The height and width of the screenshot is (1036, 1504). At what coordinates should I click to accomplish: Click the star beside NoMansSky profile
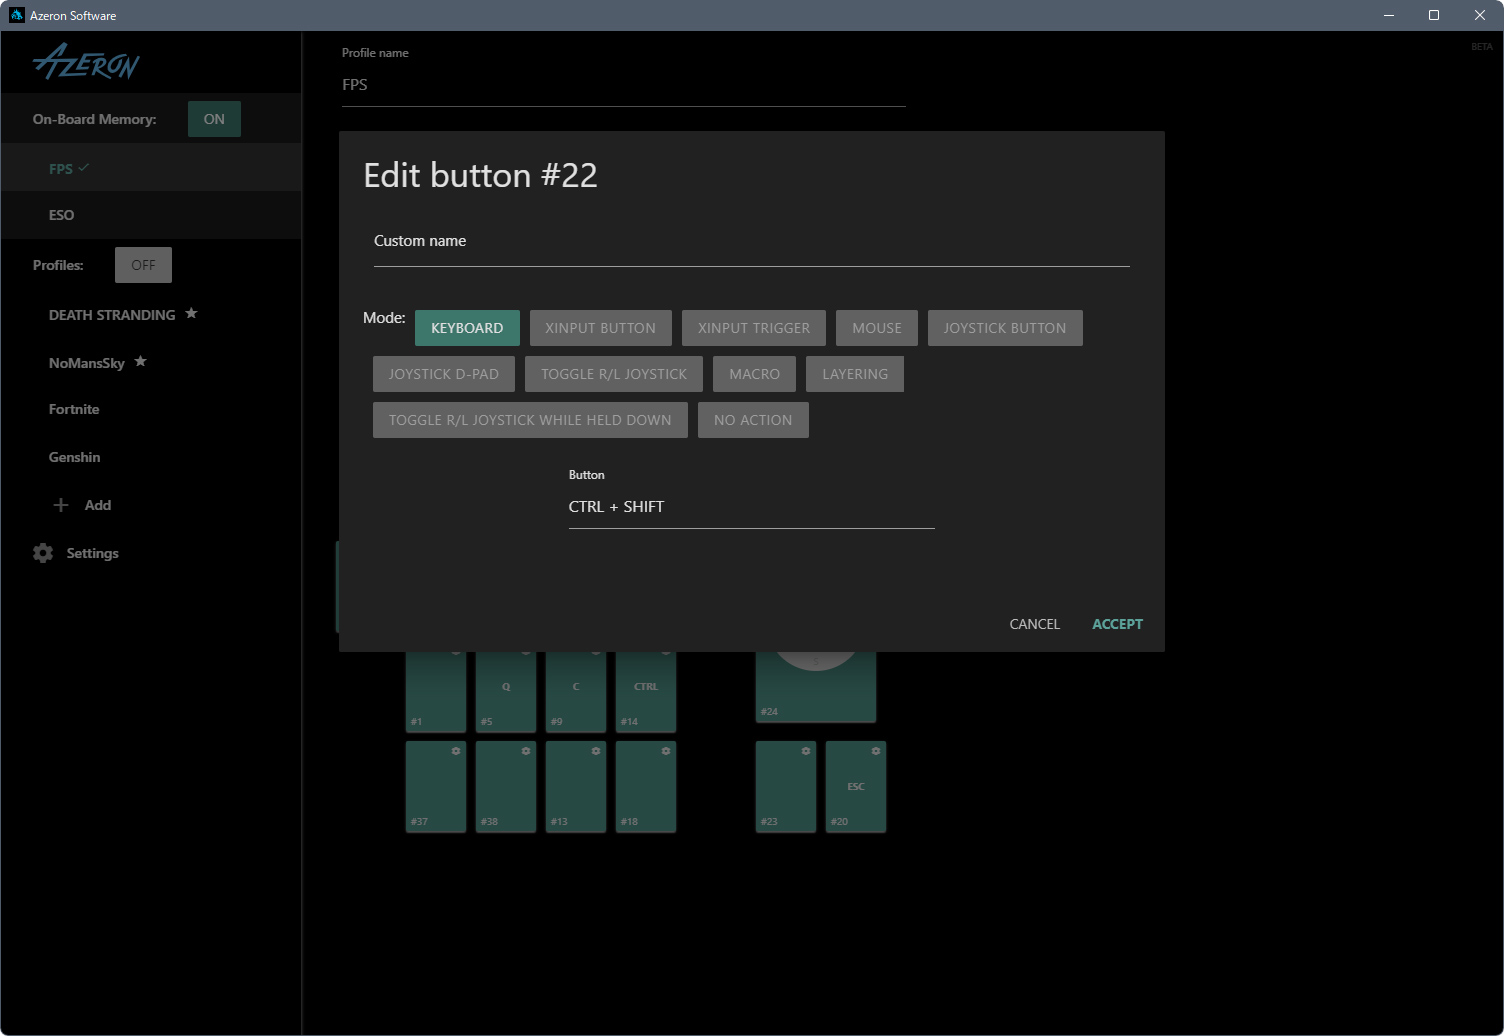point(141,362)
